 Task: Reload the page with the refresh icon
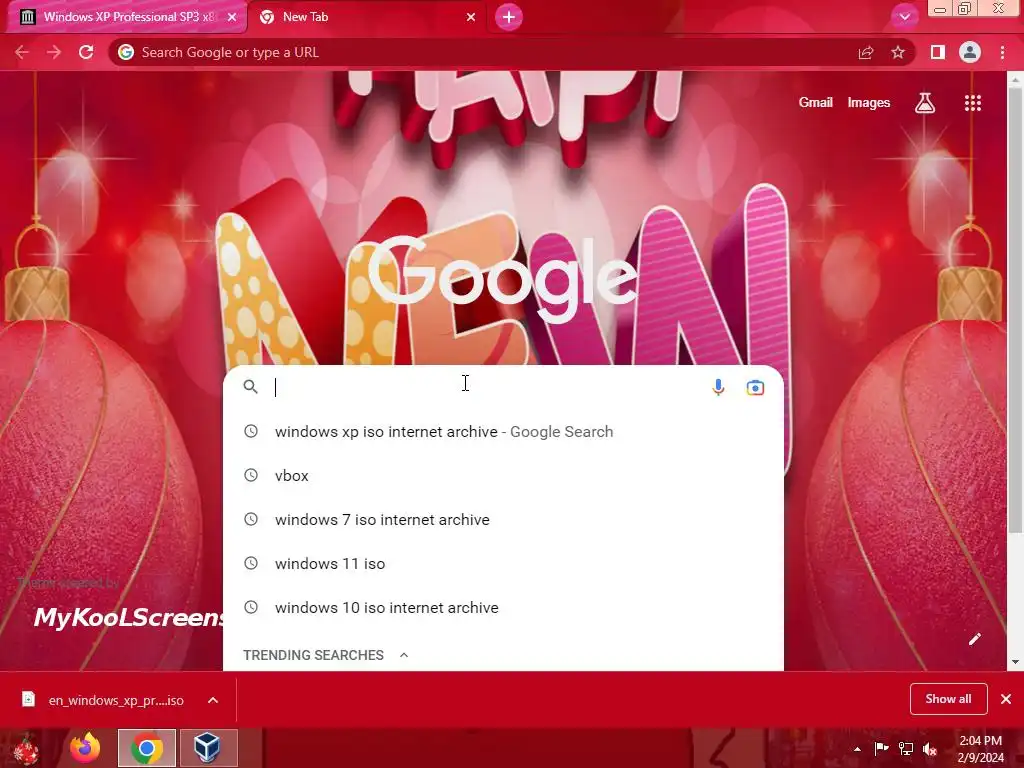point(86,52)
